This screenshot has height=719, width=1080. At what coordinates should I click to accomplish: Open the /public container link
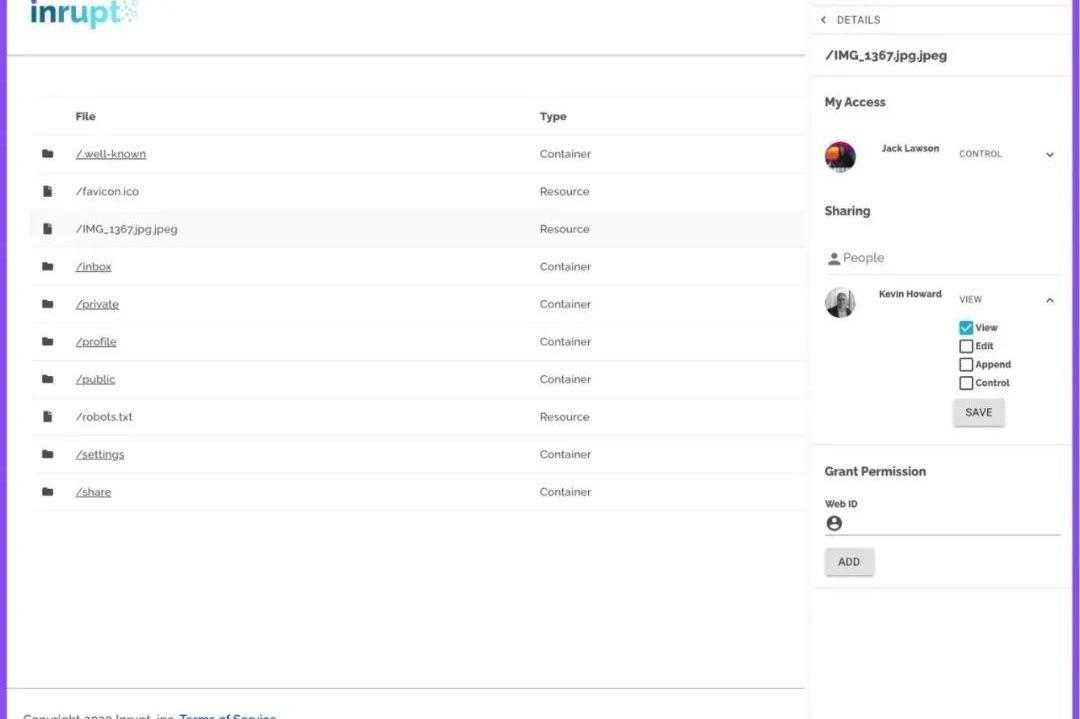pyautogui.click(x=95, y=379)
